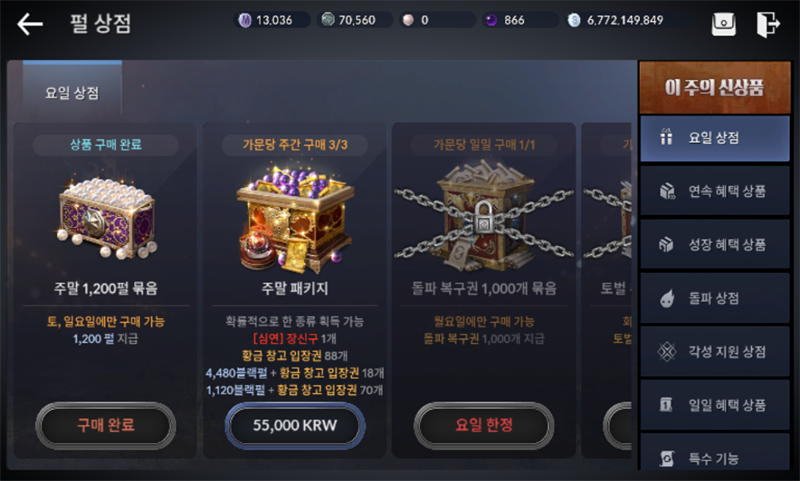Tap the purple M currency icon

[x=245, y=20]
